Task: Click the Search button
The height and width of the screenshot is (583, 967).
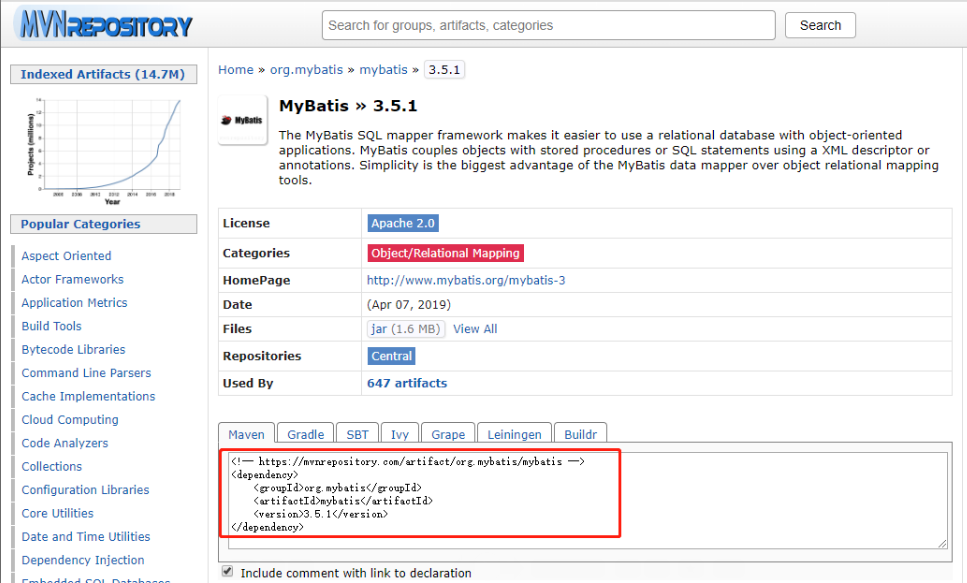Action: 820,25
